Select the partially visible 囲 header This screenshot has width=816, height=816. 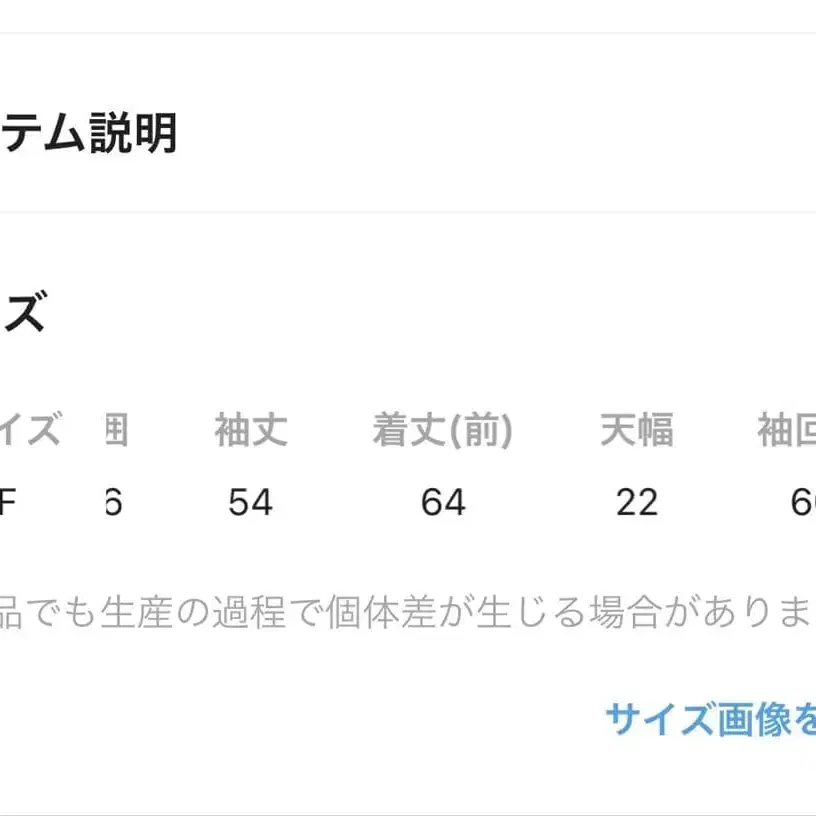(x=115, y=430)
